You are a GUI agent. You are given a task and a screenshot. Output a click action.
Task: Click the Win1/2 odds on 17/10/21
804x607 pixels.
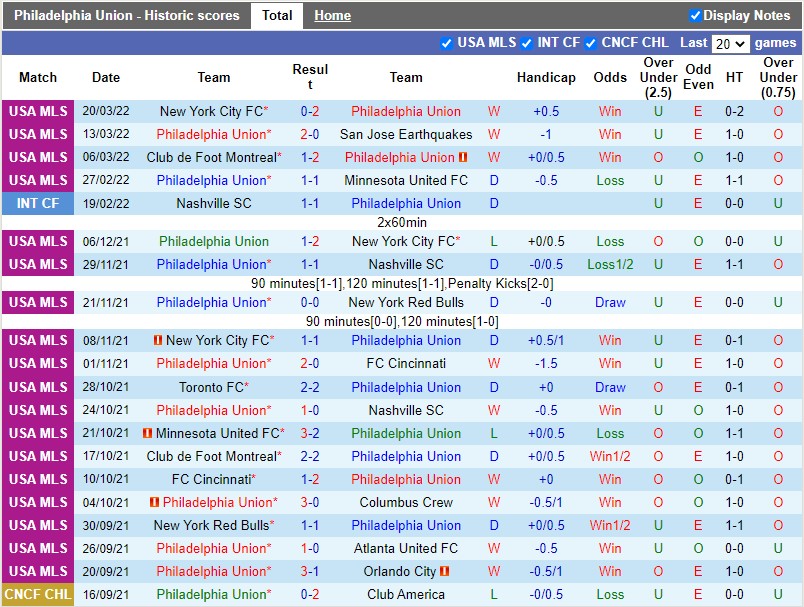[x=610, y=456]
